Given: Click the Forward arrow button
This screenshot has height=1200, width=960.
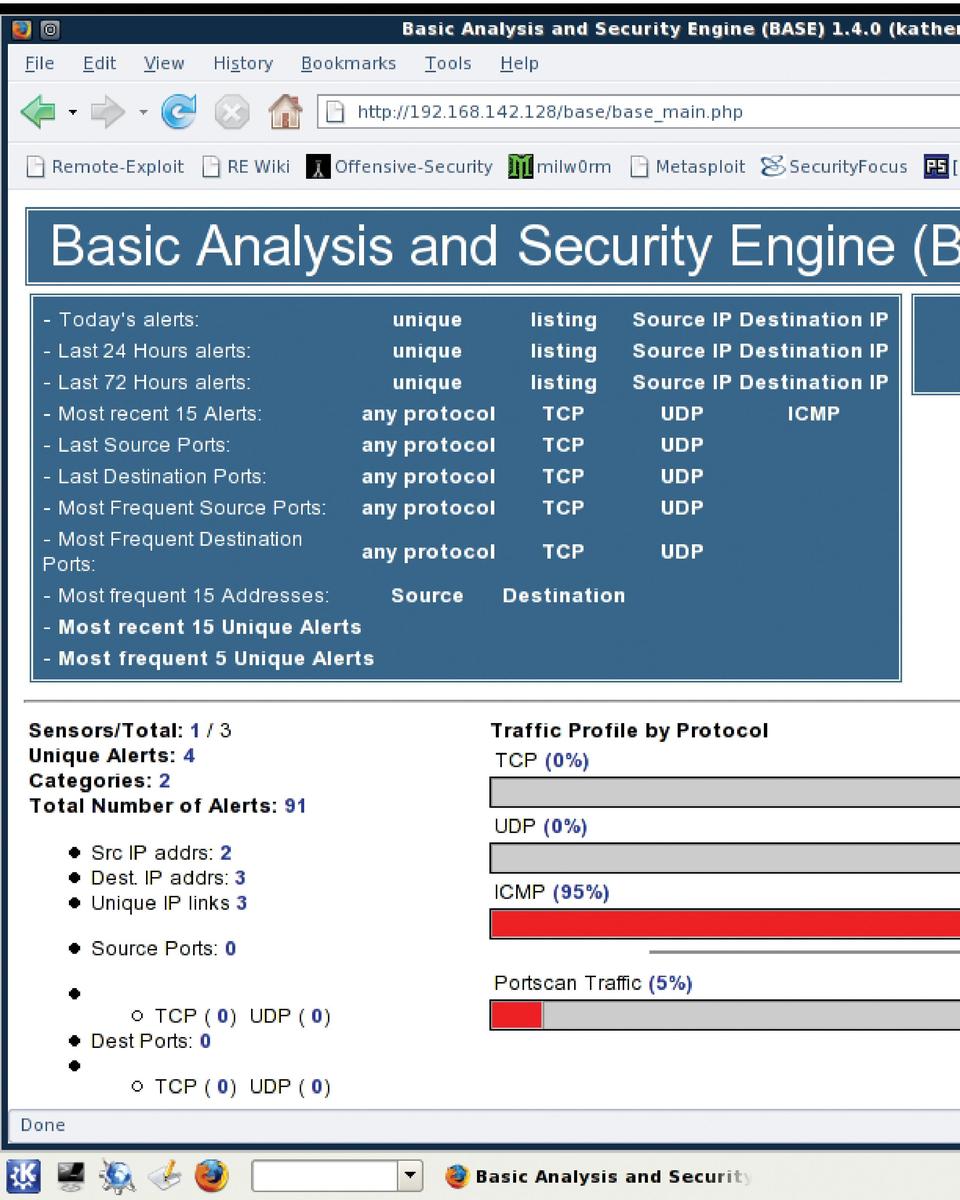Looking at the screenshot, I should pos(108,112).
